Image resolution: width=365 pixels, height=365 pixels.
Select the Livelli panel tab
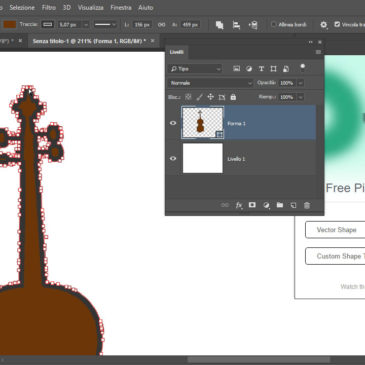176,52
